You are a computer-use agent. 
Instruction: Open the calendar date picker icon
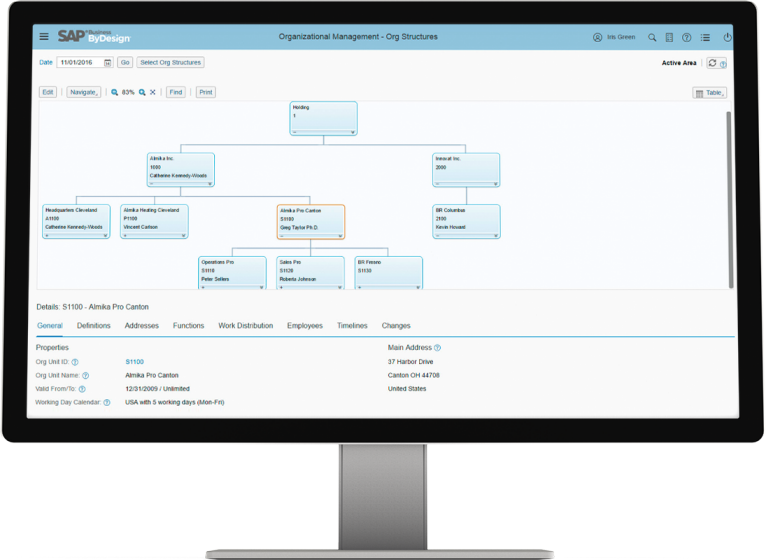[x=108, y=62]
